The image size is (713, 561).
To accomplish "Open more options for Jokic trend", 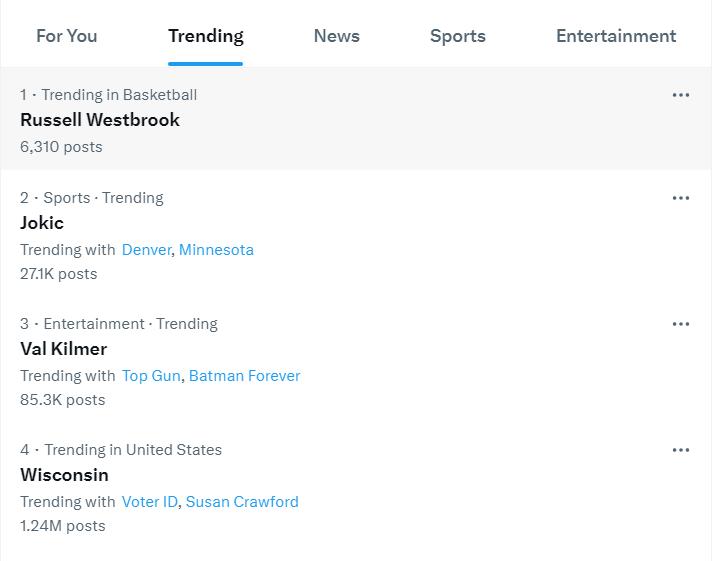I will pyautogui.click(x=681, y=198).
